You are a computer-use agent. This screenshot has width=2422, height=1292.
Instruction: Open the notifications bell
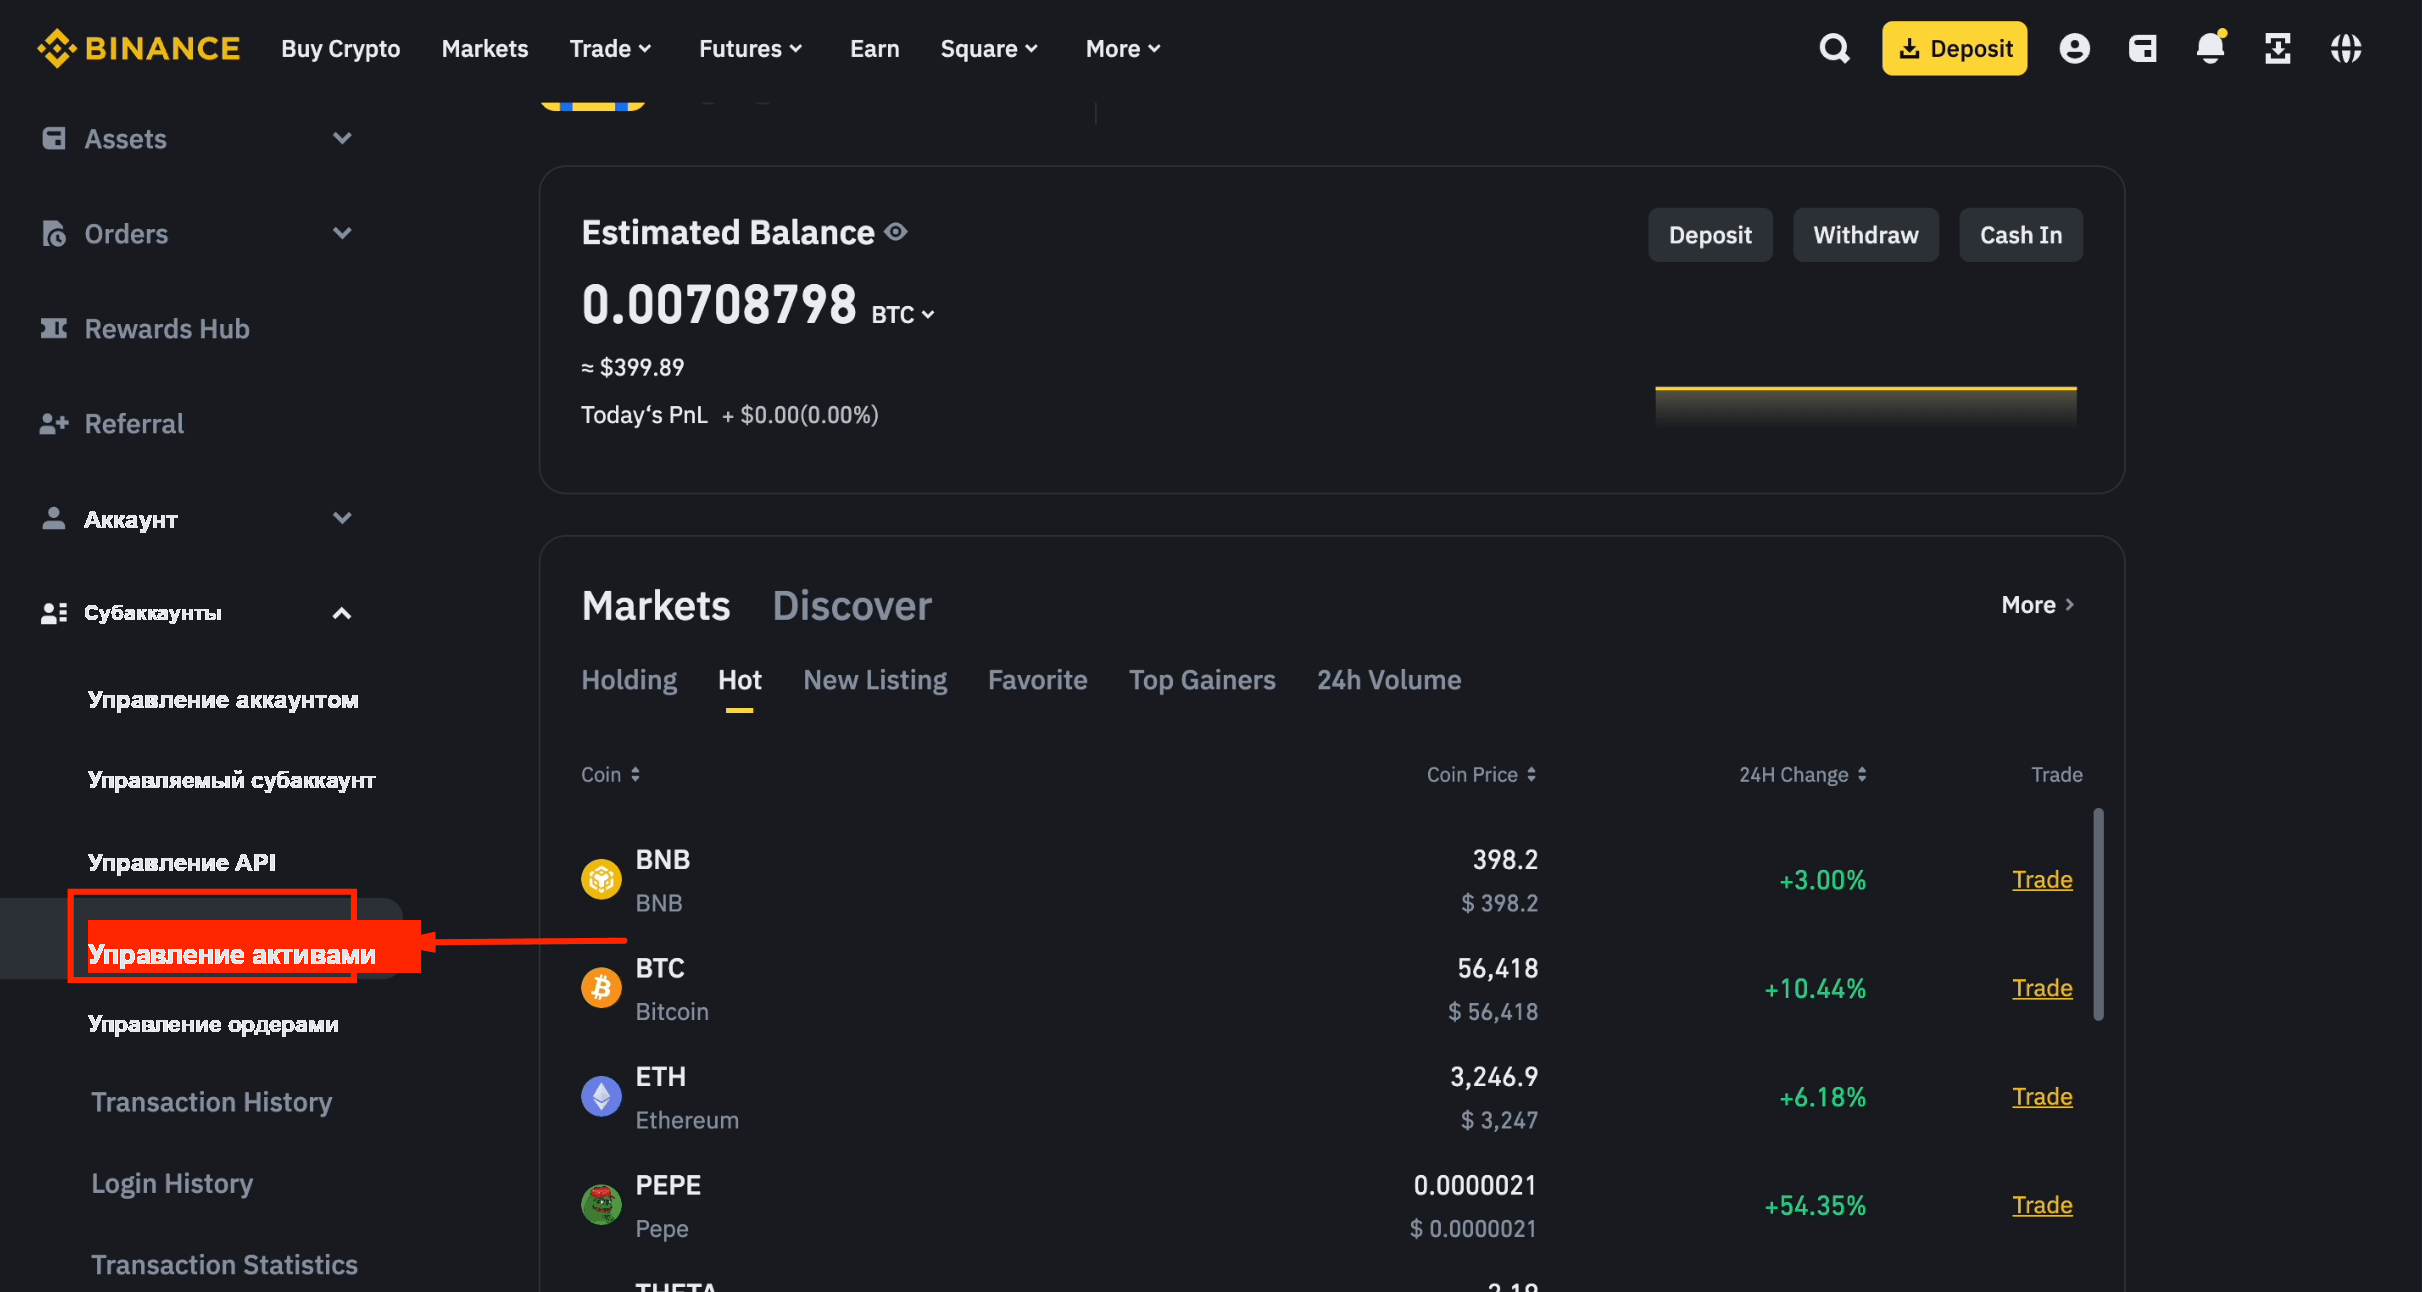[x=2210, y=48]
